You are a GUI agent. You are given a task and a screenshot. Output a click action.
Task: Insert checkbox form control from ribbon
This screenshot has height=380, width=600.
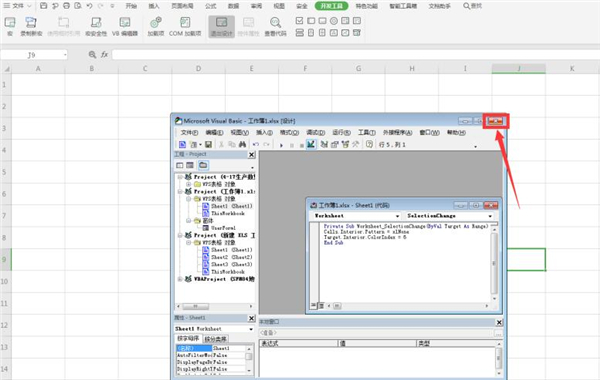[300, 21]
